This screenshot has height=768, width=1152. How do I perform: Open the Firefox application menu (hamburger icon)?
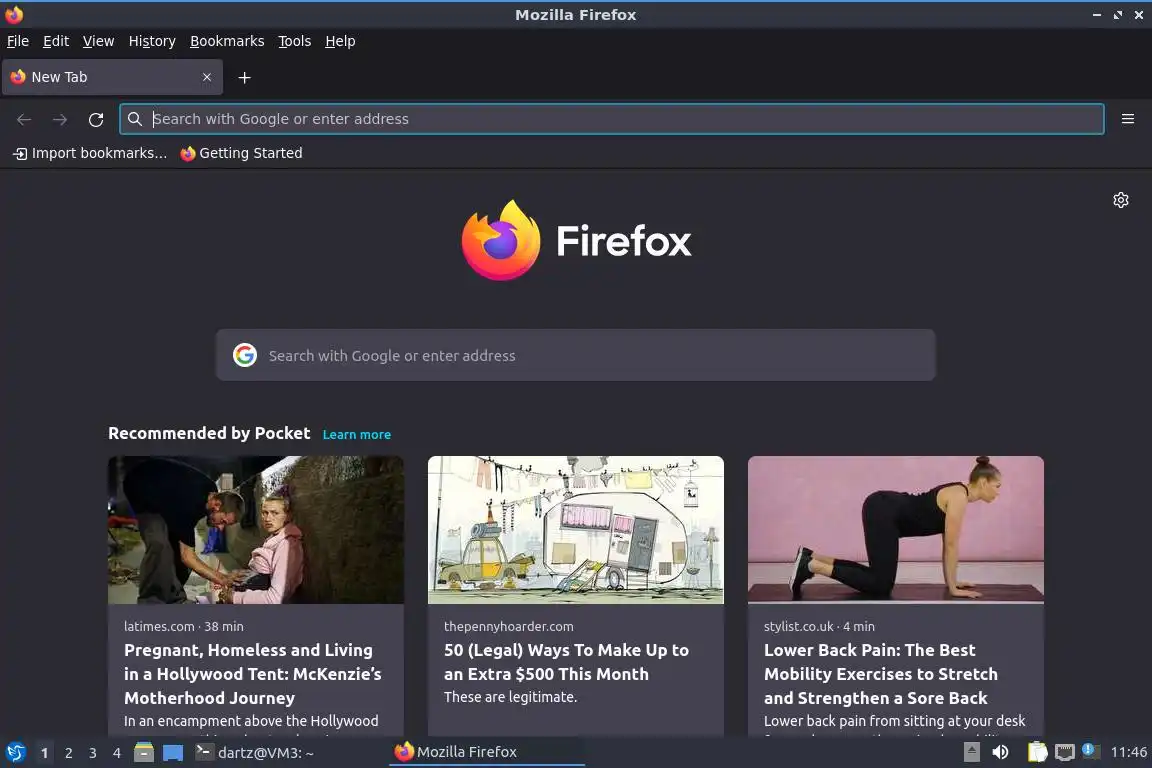(1128, 119)
